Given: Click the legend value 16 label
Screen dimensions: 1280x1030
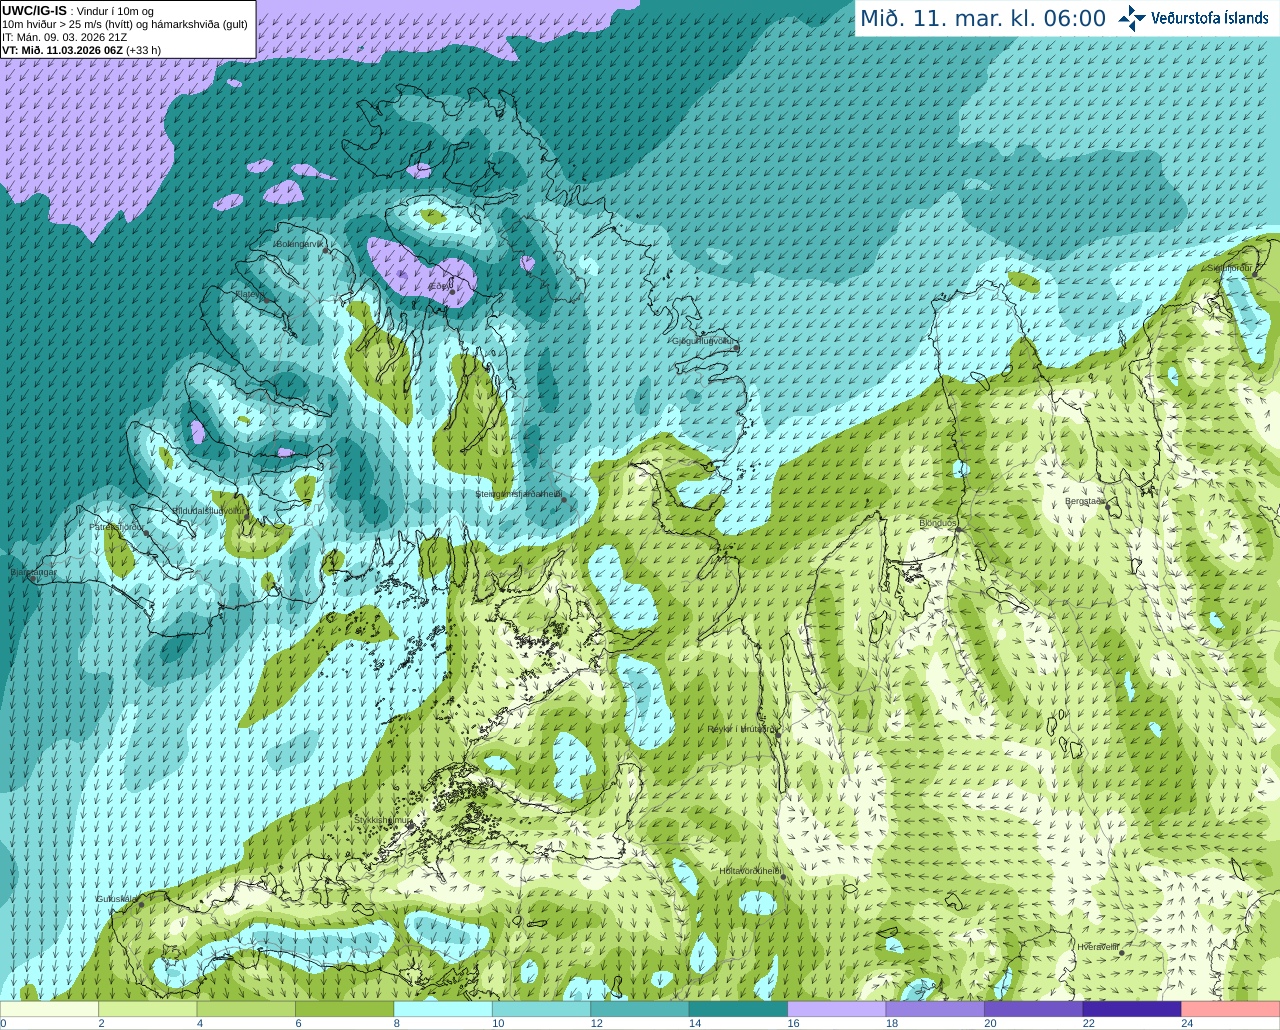Looking at the screenshot, I should tap(793, 1023).
